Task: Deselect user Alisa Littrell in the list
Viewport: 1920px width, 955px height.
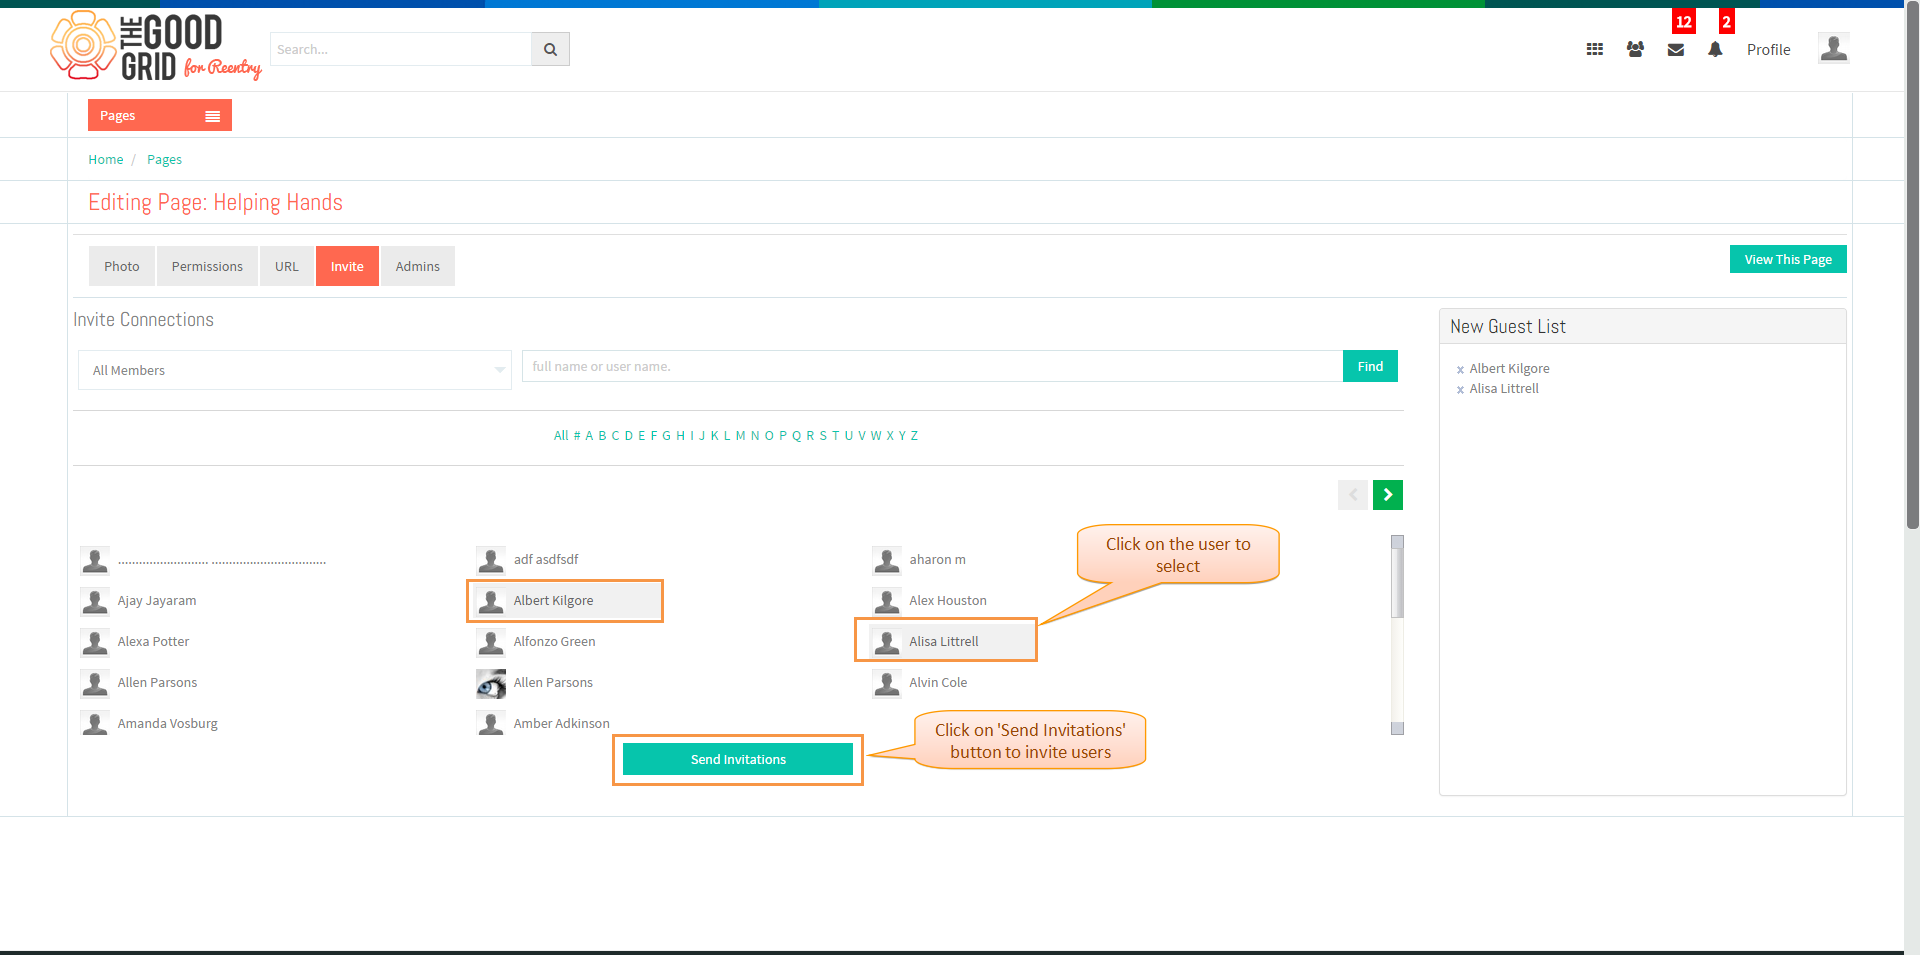Action: point(945,641)
